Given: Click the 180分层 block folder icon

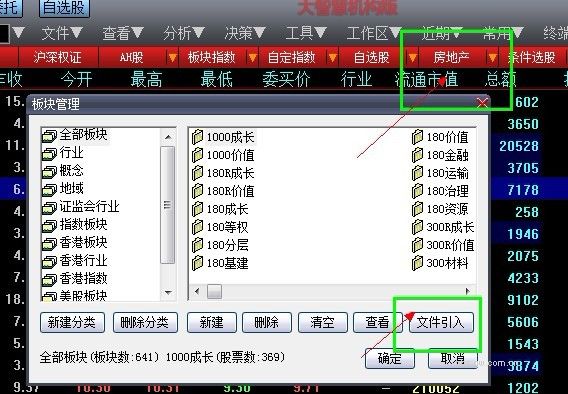Looking at the screenshot, I should coord(197,245).
